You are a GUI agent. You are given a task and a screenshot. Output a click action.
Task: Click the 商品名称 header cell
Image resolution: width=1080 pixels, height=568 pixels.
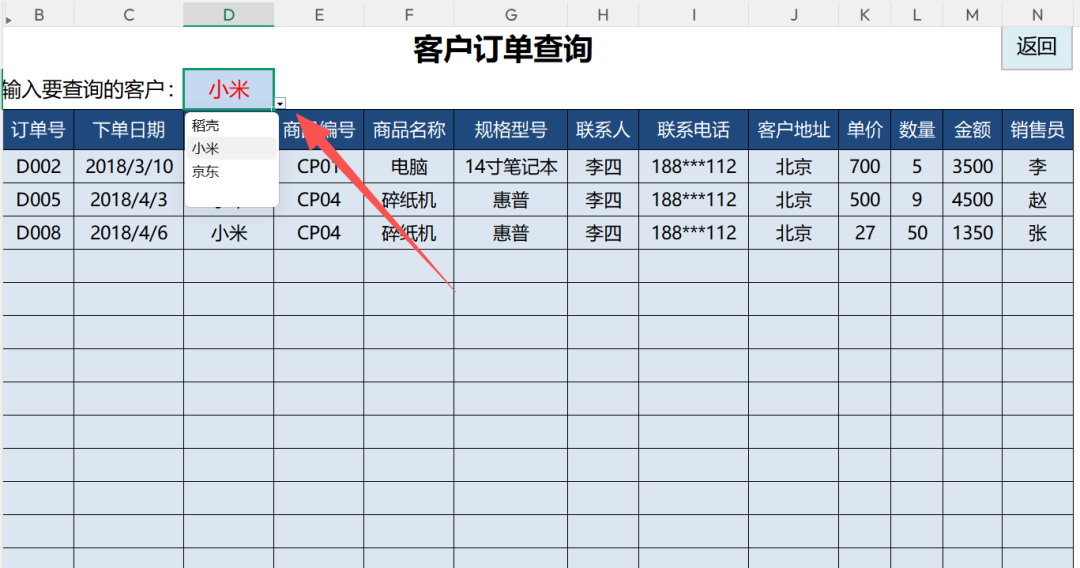pos(408,130)
